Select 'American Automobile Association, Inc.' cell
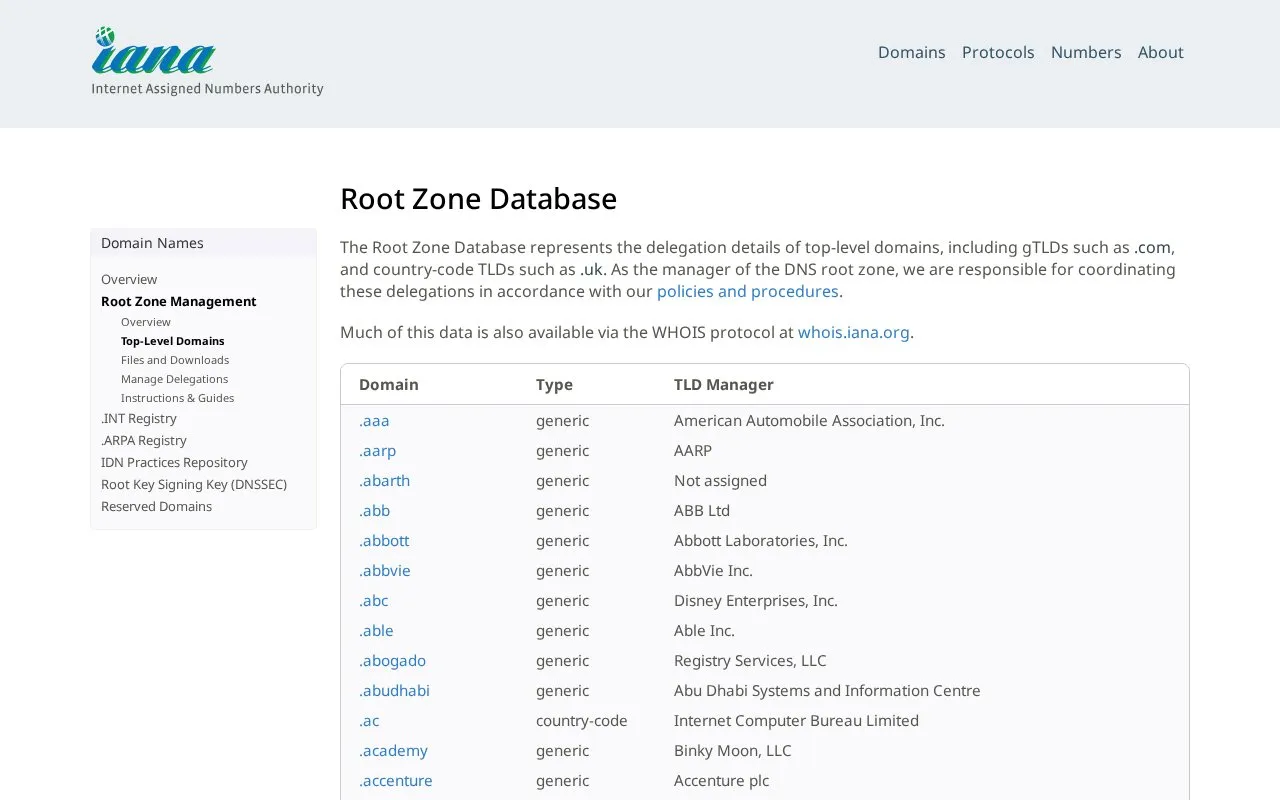This screenshot has width=1280, height=800. tap(809, 420)
